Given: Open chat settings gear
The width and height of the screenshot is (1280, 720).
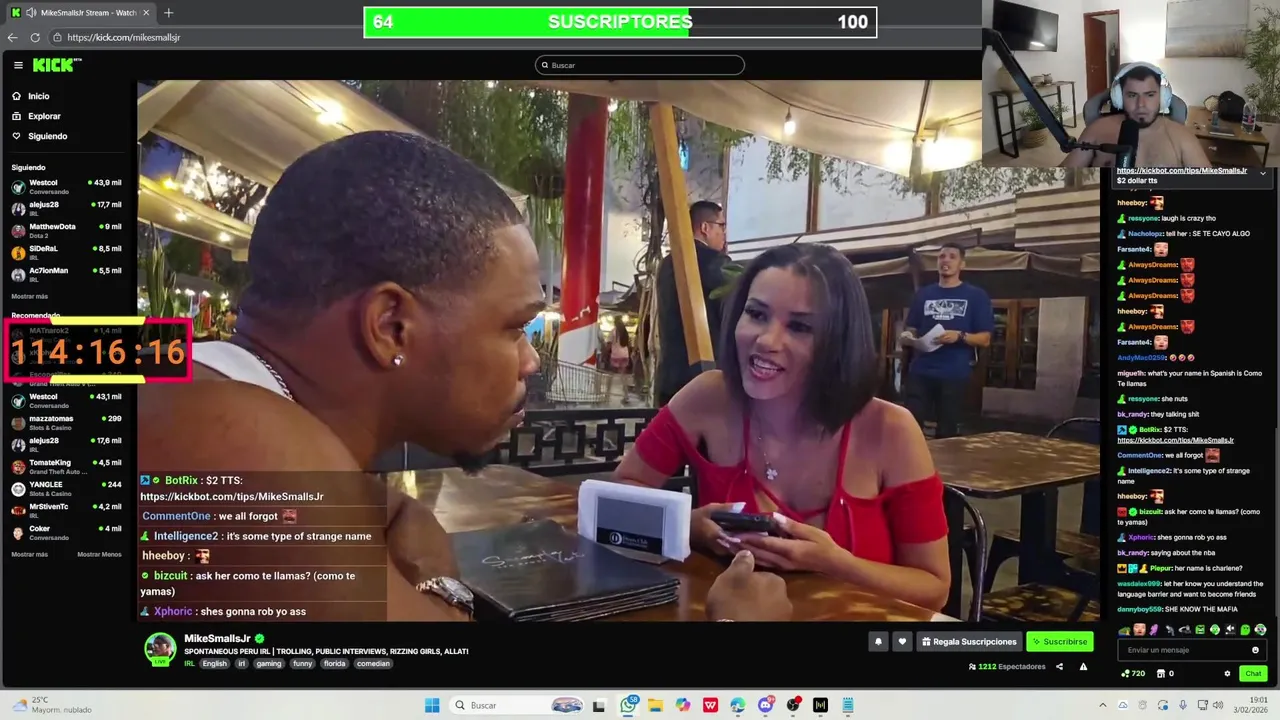Looking at the screenshot, I should point(1227,674).
